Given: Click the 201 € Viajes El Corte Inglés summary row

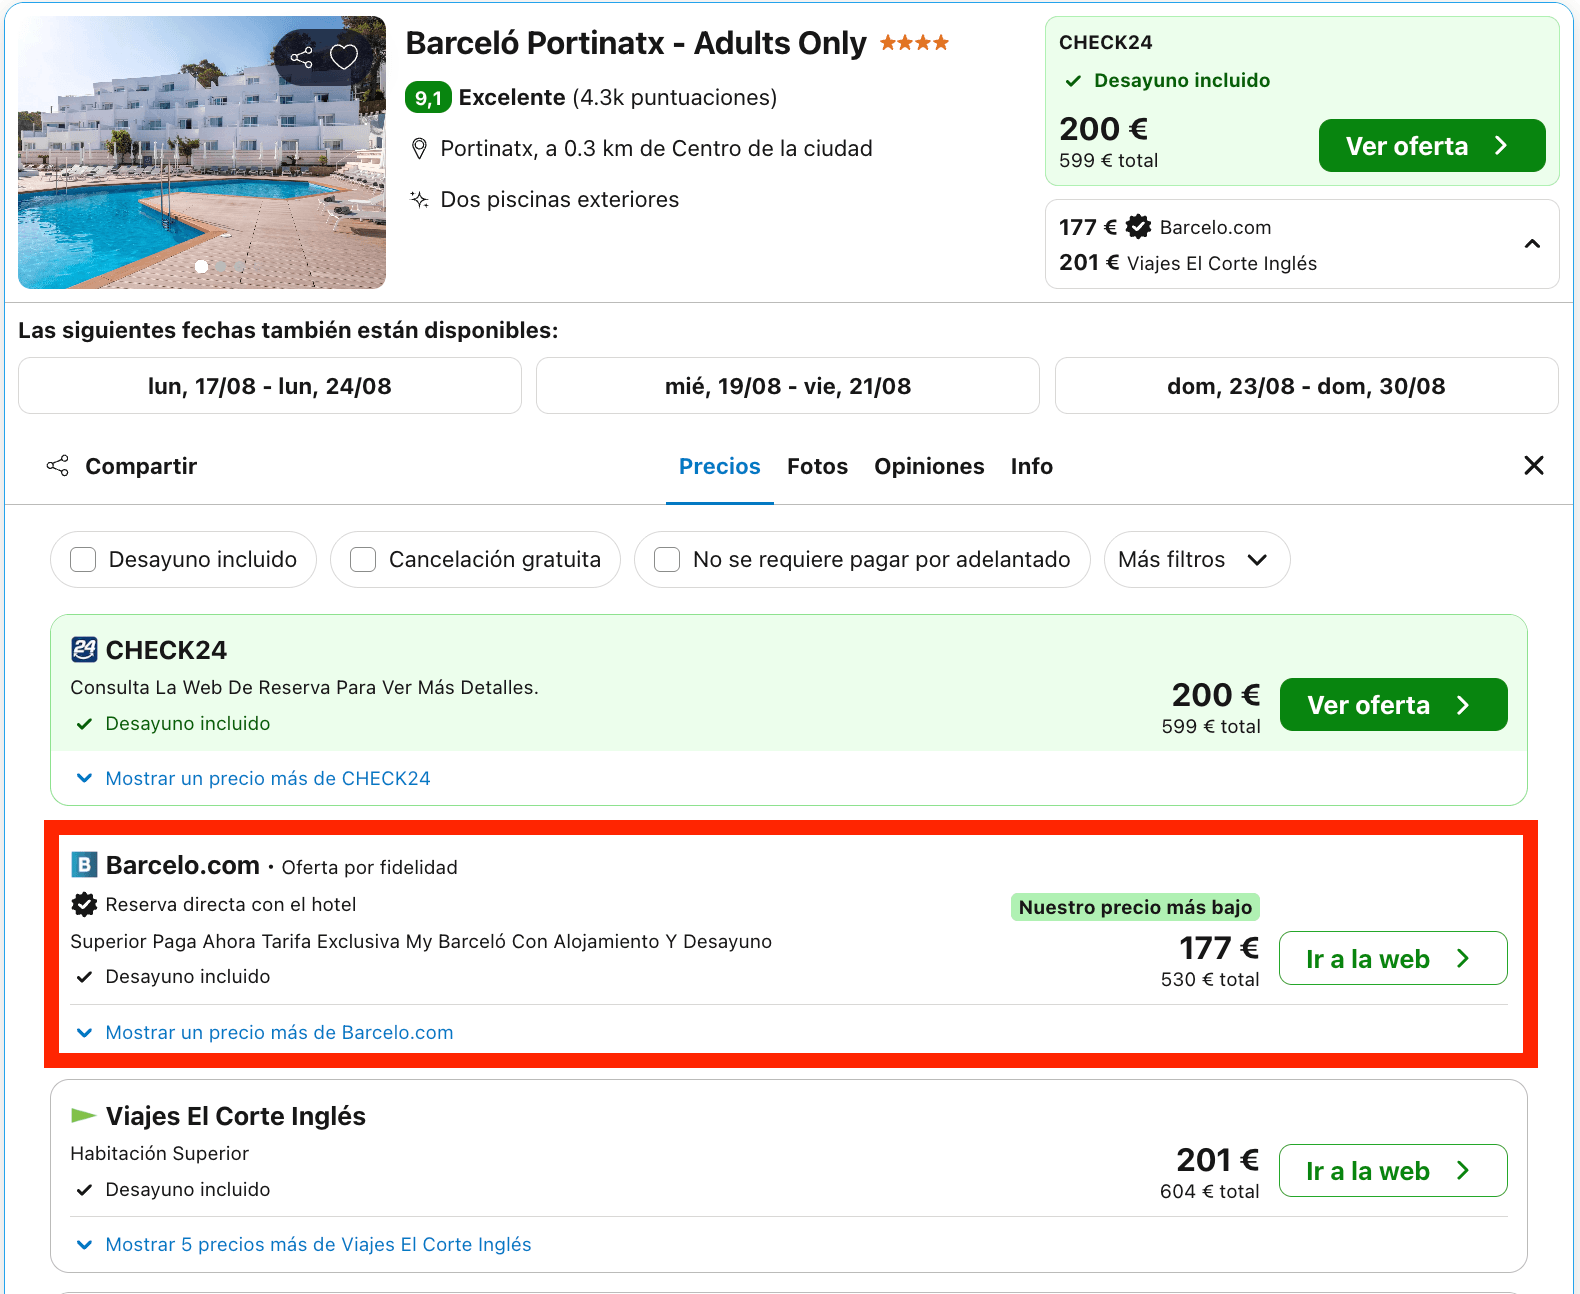Looking at the screenshot, I should tap(1188, 263).
